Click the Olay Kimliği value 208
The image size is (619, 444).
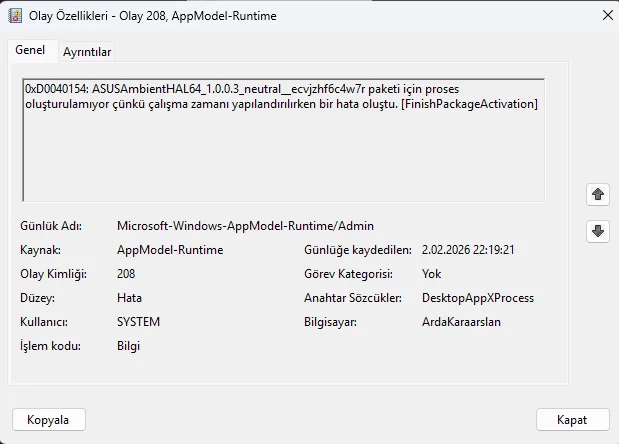126,274
